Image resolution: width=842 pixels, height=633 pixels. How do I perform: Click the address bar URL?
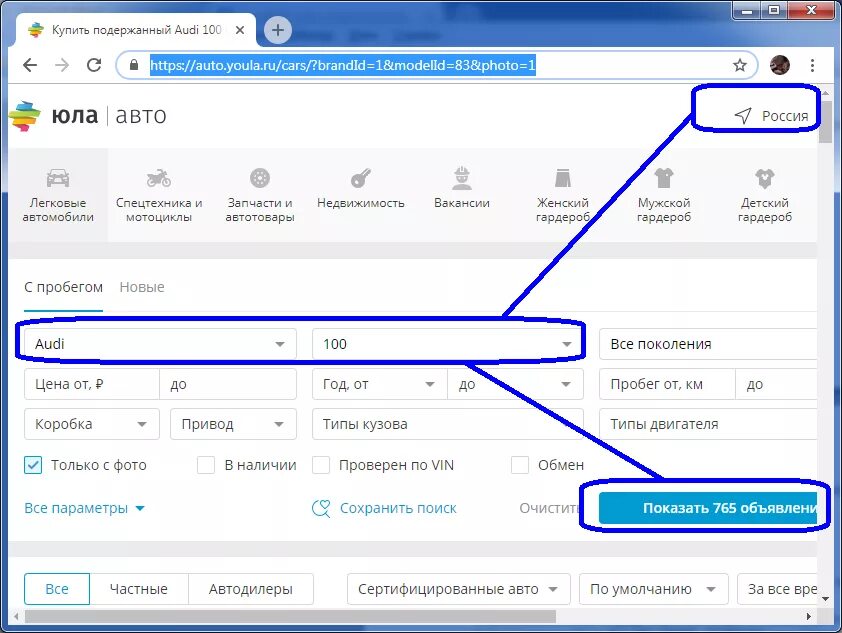click(343, 65)
